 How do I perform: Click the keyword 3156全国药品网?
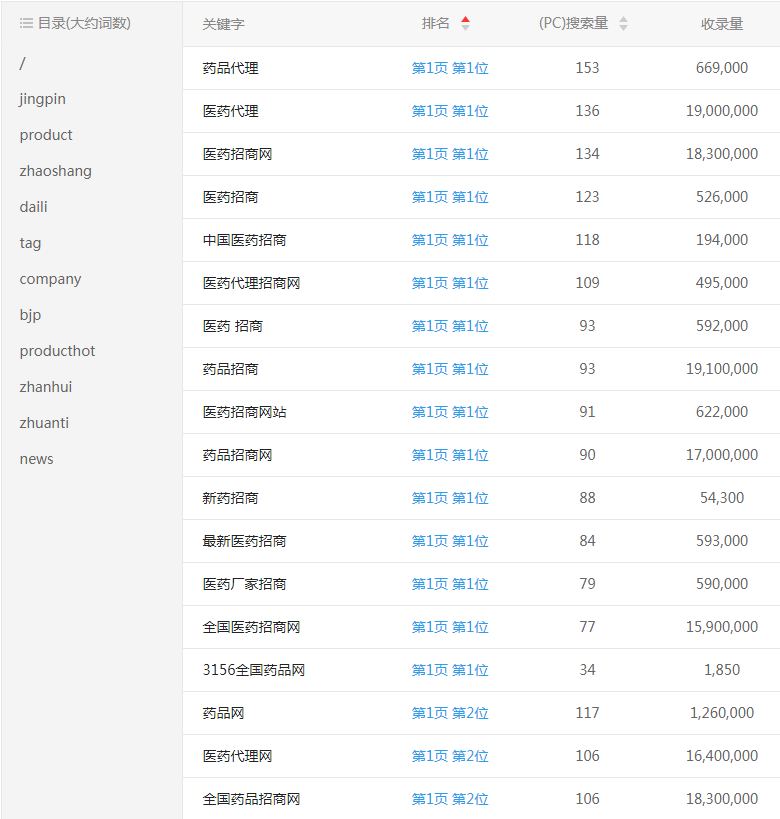coord(253,670)
